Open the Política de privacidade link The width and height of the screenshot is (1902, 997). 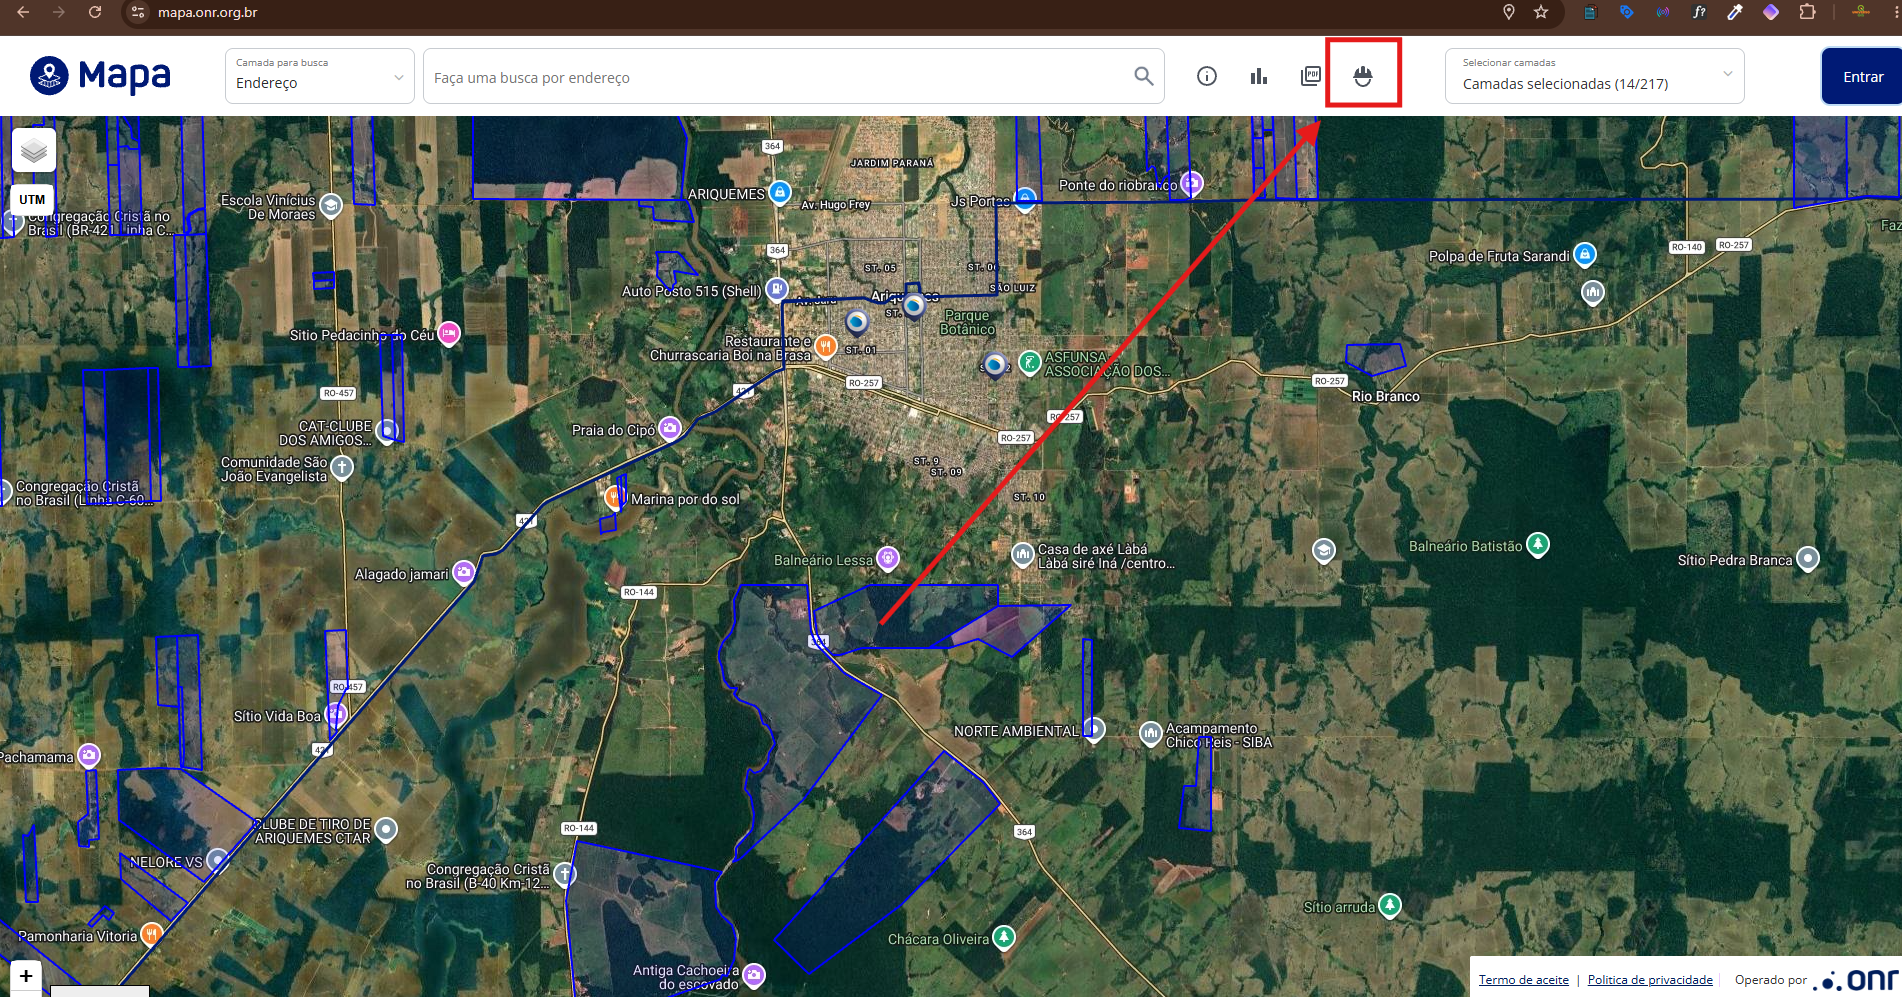(x=1650, y=980)
